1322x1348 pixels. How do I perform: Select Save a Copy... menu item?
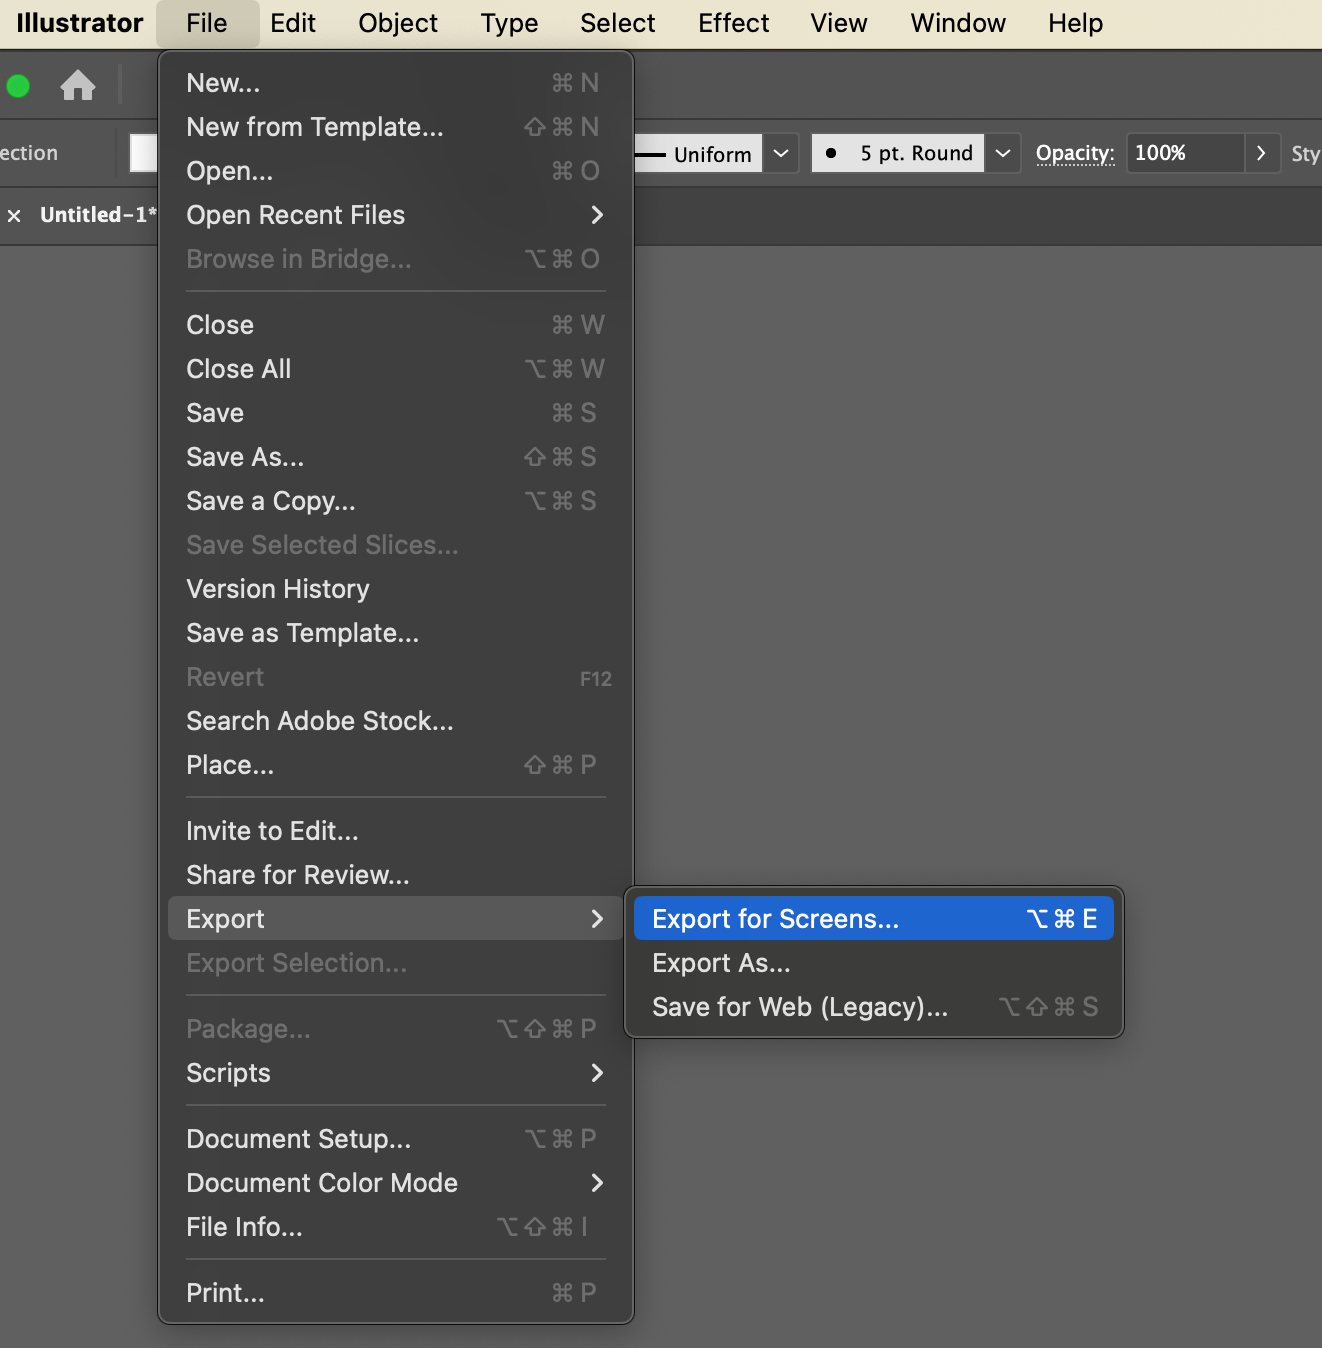pyautogui.click(x=271, y=501)
